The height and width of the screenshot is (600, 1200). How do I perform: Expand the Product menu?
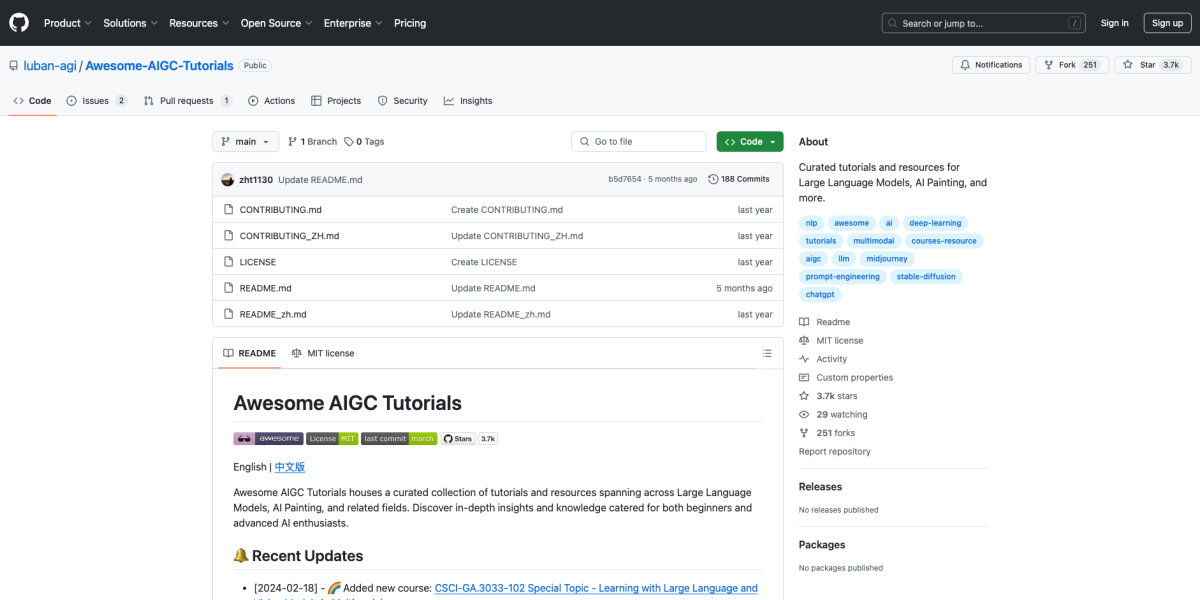(67, 23)
